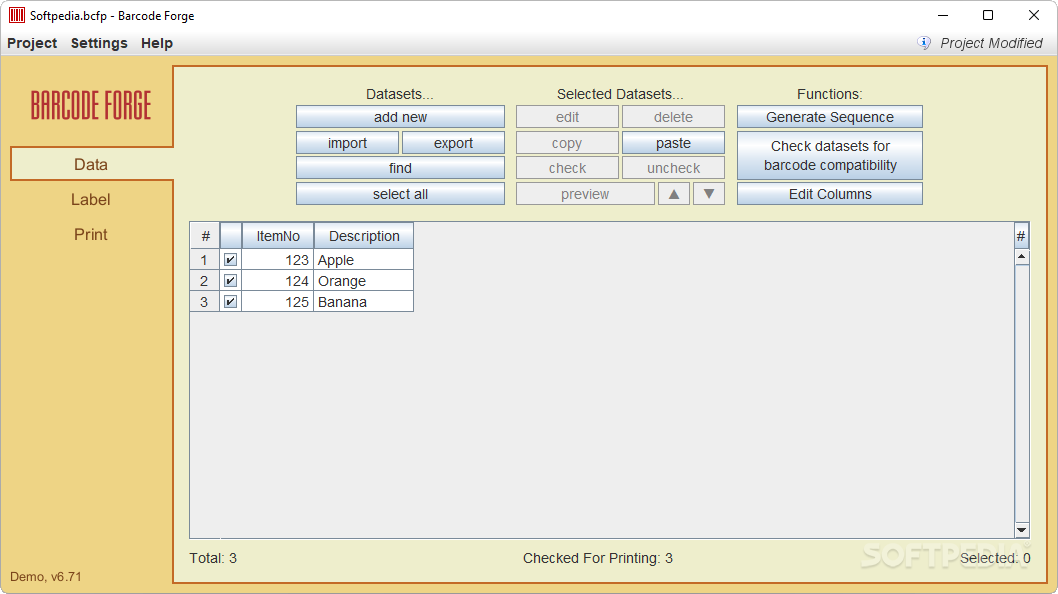This screenshot has width=1058, height=594.
Task: Click the find button
Action: [400, 168]
